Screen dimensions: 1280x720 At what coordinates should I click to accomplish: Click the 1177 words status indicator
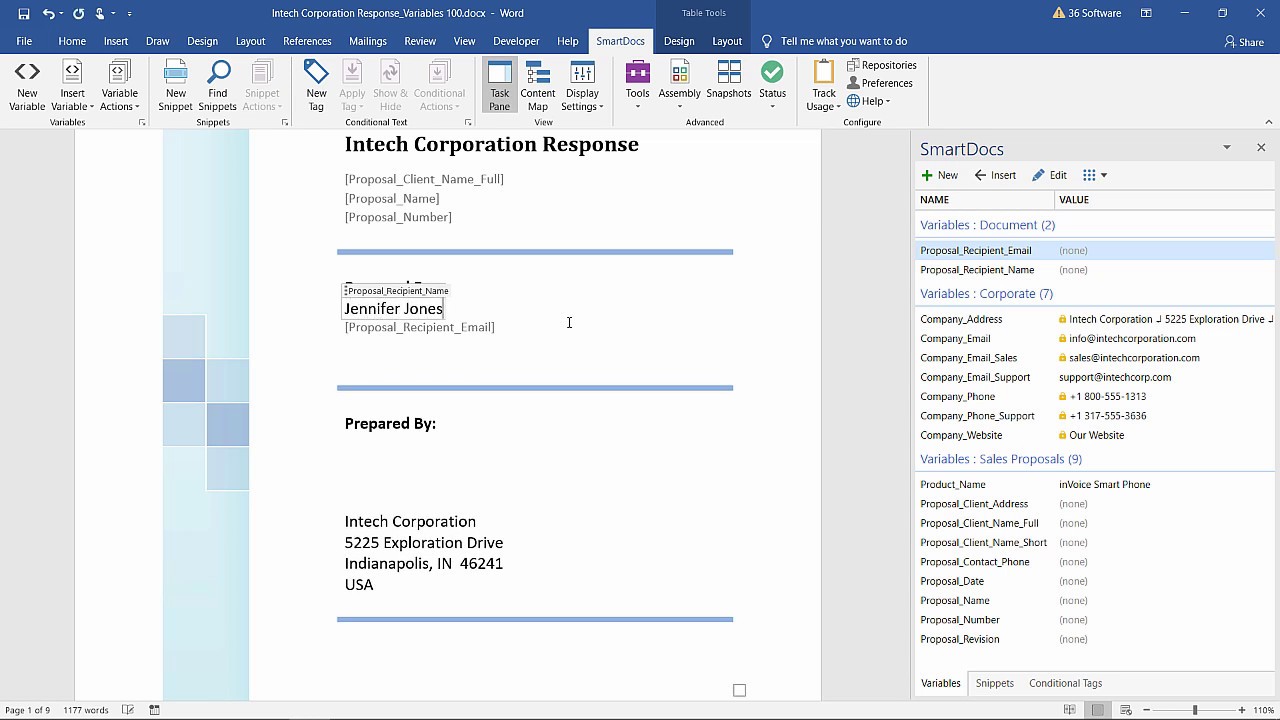85,710
